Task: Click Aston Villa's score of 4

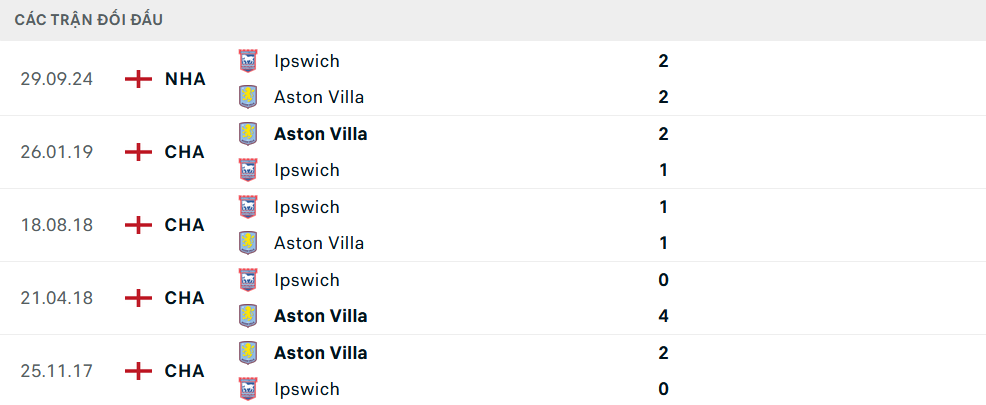Action: click(x=663, y=316)
